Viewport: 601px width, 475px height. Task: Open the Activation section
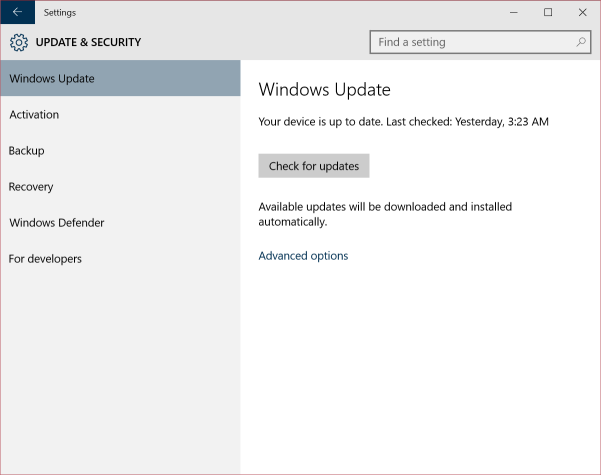(34, 115)
